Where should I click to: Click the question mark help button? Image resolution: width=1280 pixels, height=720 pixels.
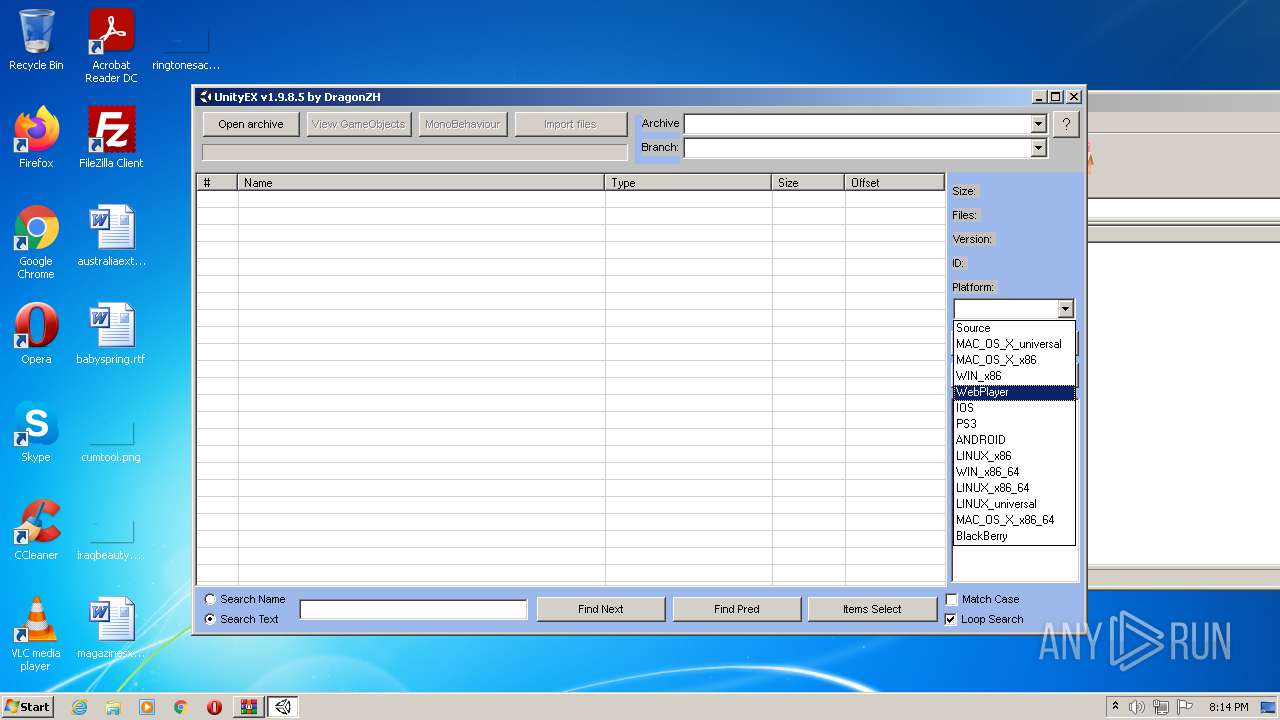1066,125
